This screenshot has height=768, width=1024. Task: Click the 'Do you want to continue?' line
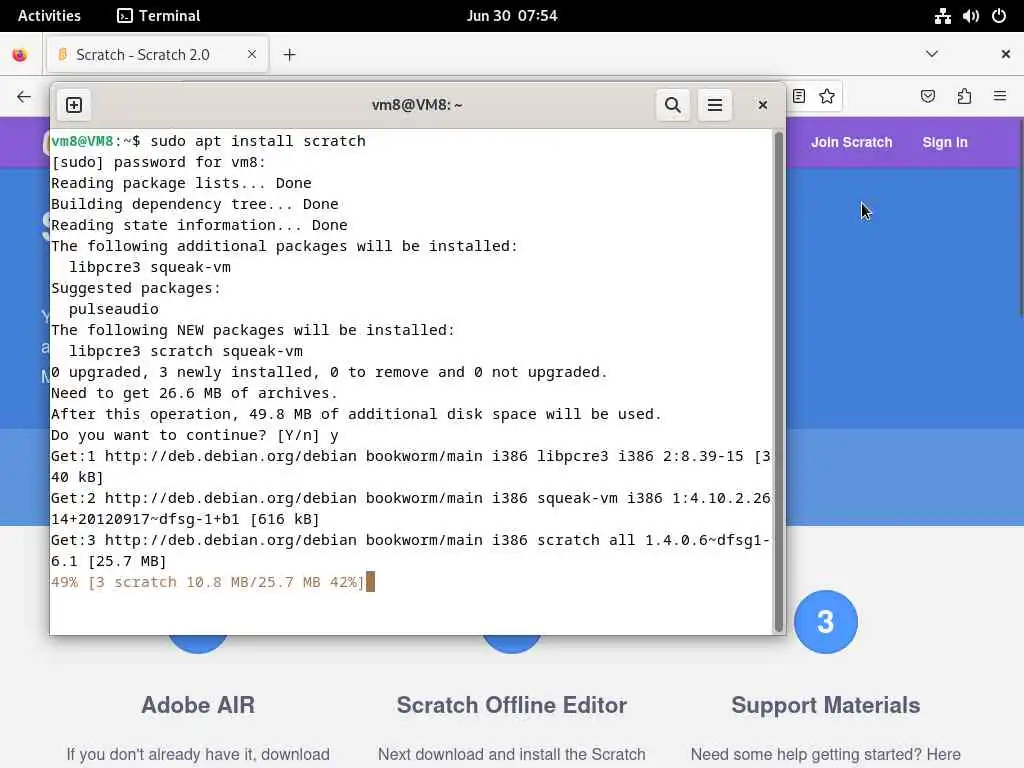(x=195, y=435)
